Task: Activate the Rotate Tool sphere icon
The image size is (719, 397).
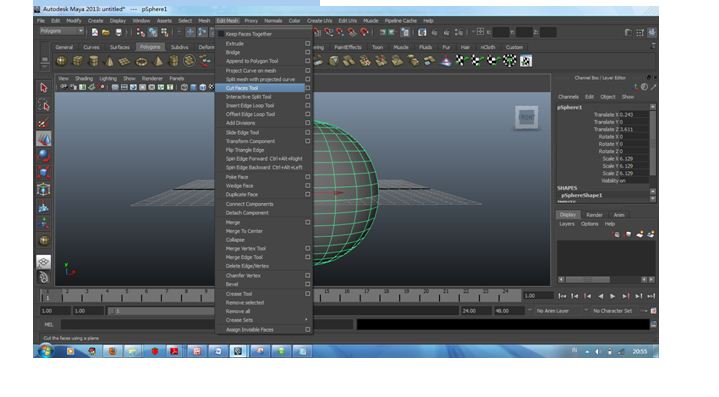Action: click(44, 155)
